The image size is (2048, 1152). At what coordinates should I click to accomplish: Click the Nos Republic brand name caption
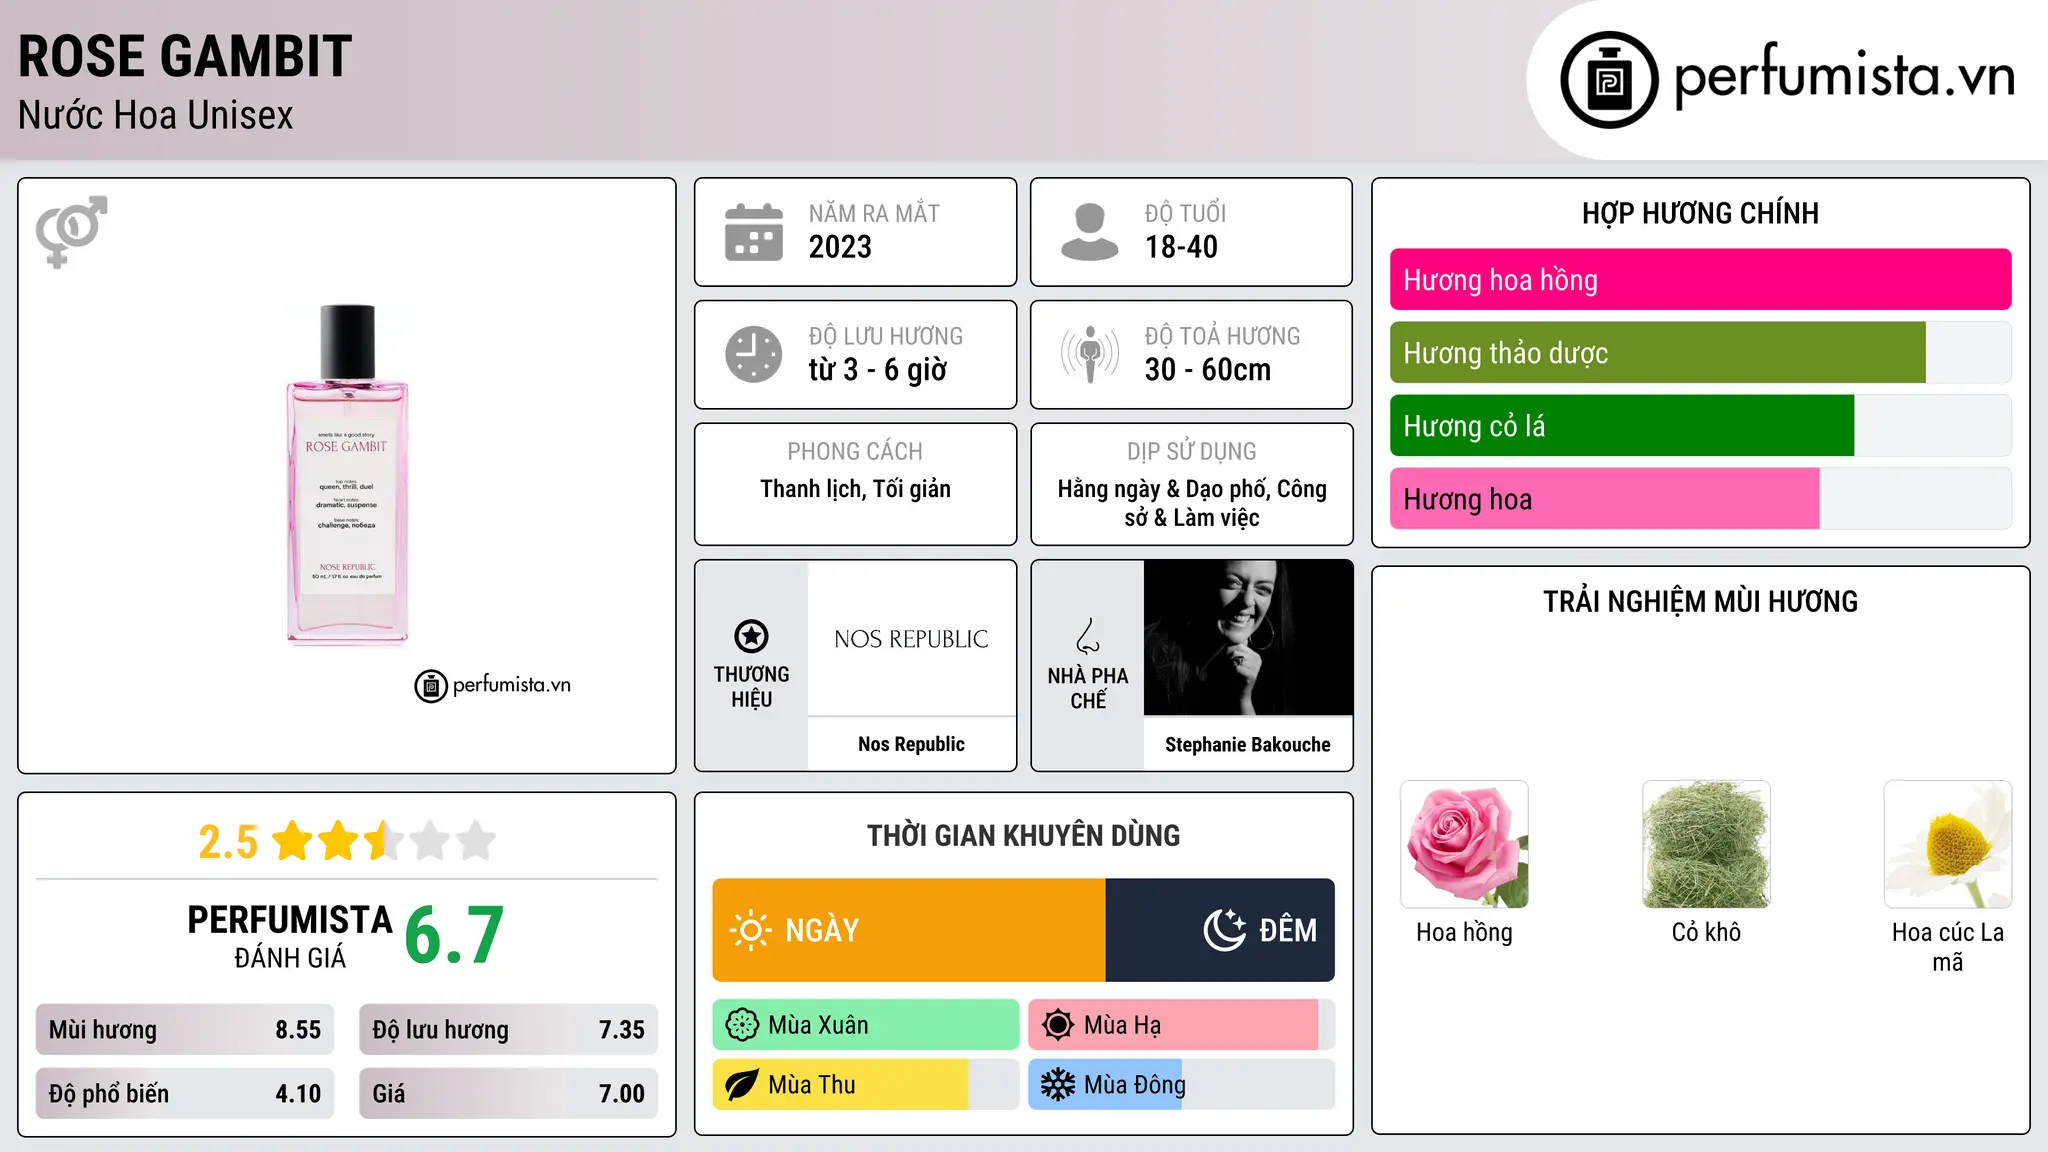(x=911, y=744)
